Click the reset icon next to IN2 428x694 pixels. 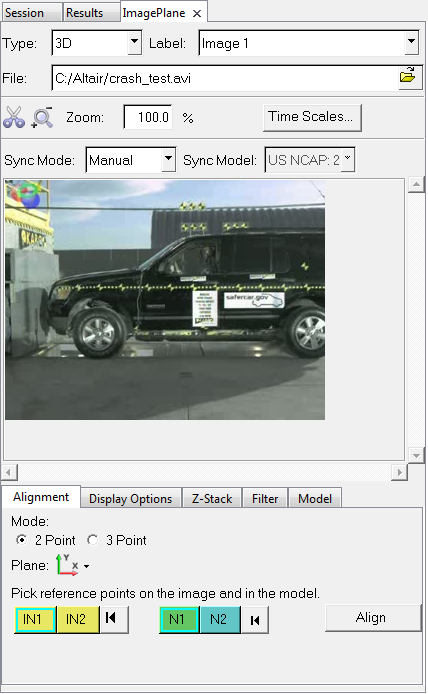(x=111, y=618)
